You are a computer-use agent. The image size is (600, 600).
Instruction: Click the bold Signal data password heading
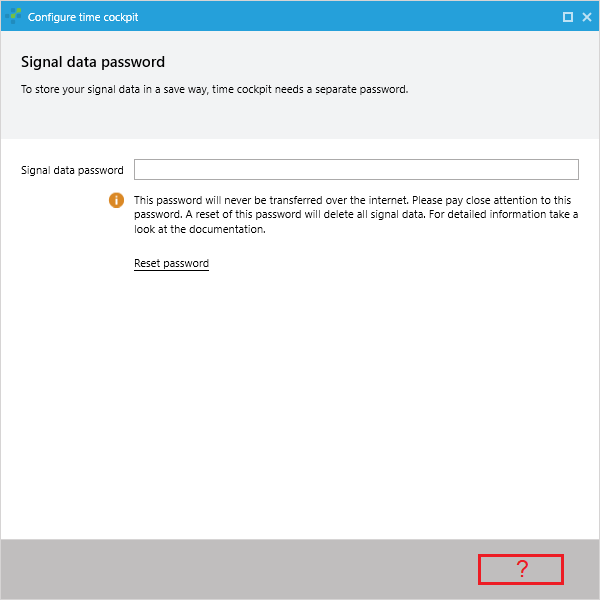[x=93, y=62]
